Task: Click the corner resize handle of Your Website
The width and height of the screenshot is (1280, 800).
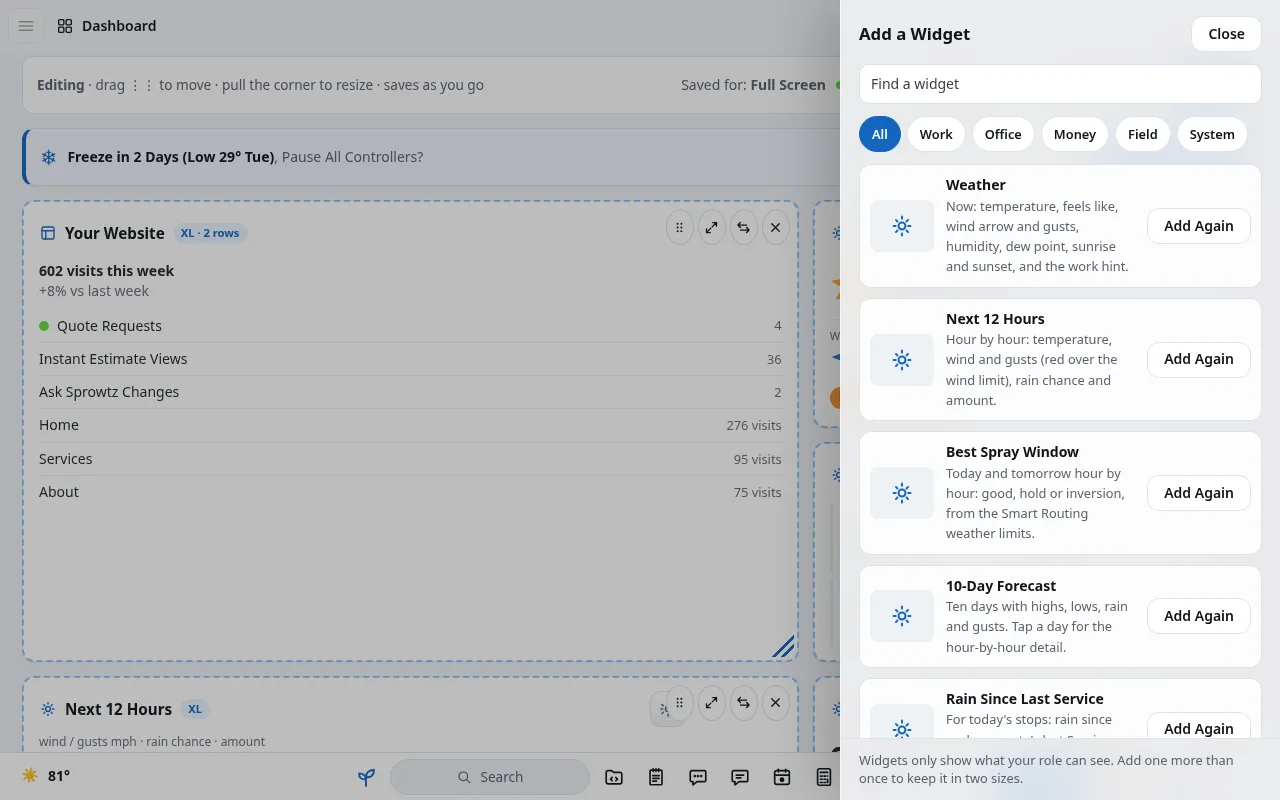Action: coord(784,647)
